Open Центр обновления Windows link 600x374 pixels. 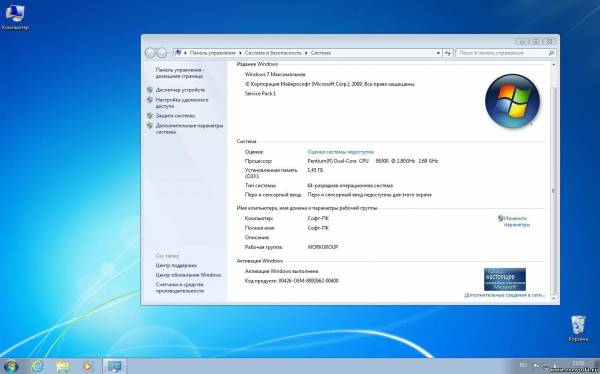pyautogui.click(x=188, y=275)
